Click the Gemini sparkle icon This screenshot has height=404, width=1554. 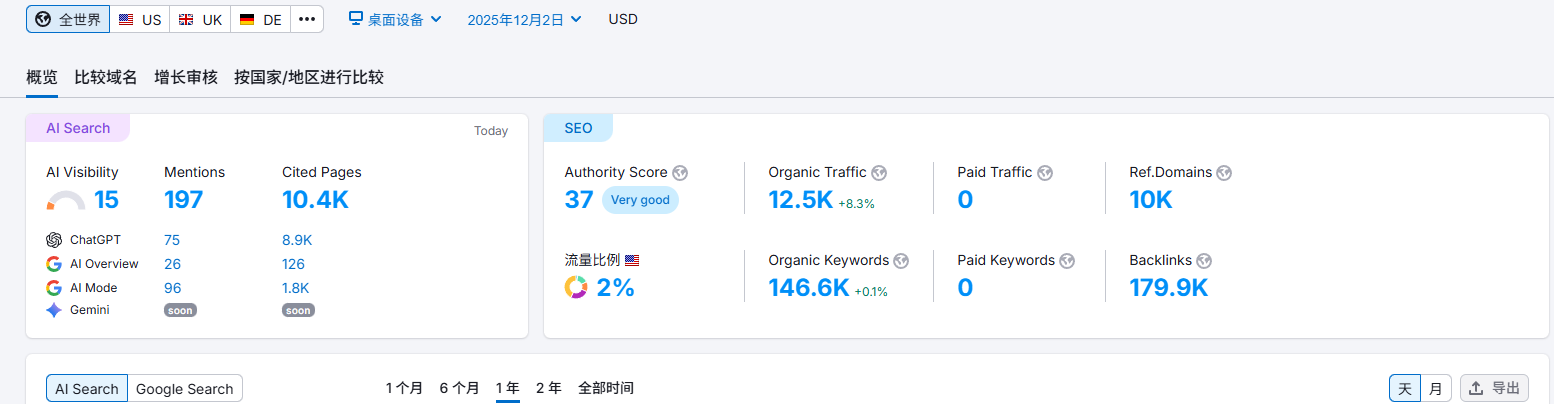point(54,310)
